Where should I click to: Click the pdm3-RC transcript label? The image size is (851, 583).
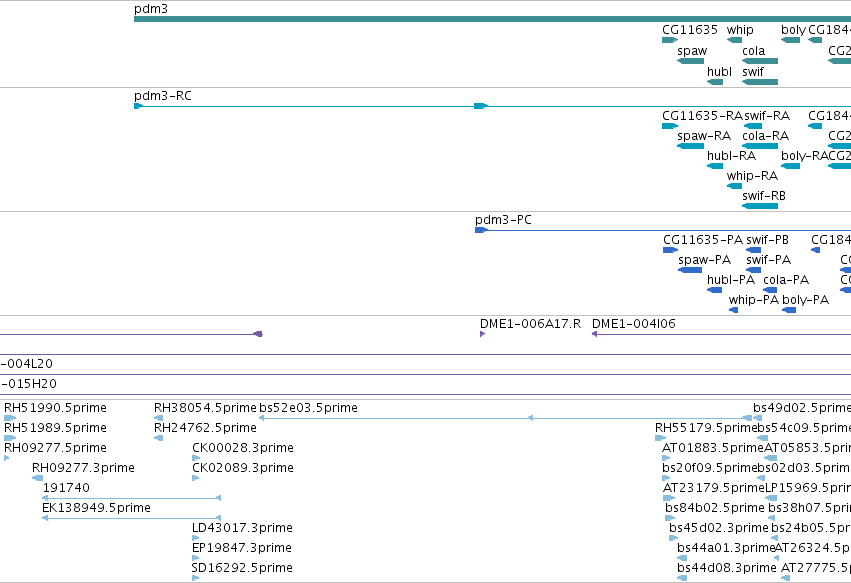pyautogui.click(x=163, y=96)
